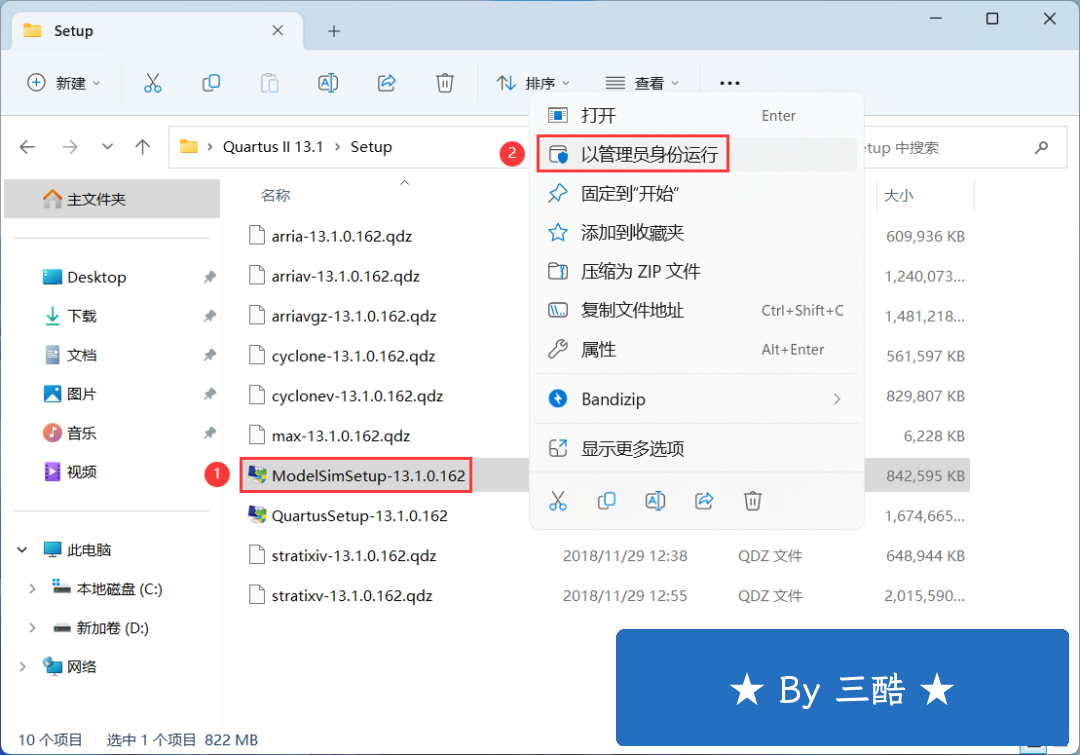Click share icon at context menu bottom
The image size is (1080, 755).
tap(704, 500)
